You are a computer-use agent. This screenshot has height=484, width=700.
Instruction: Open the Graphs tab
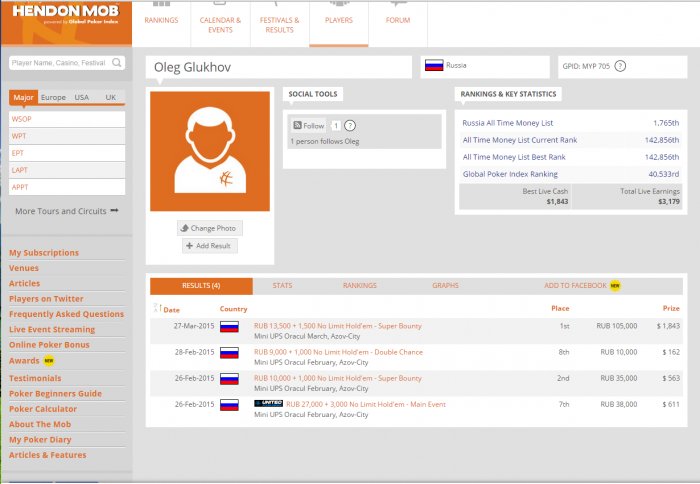click(x=445, y=286)
